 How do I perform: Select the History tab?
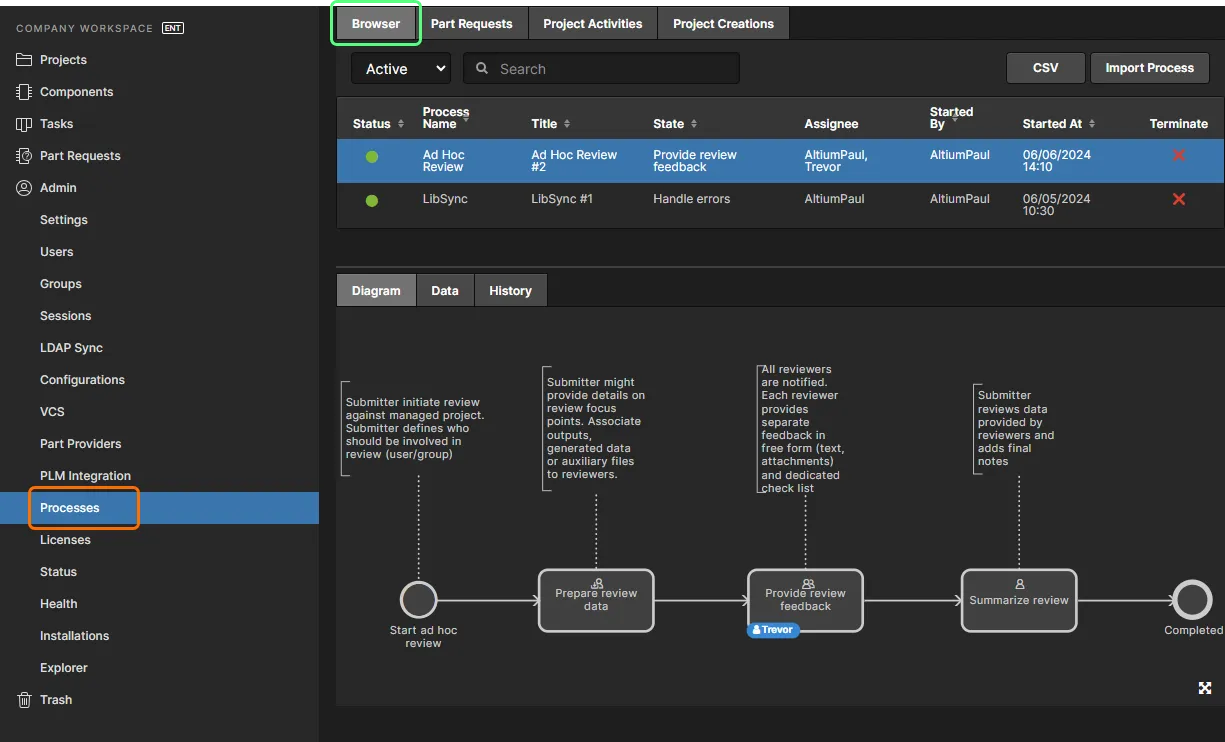(510, 290)
